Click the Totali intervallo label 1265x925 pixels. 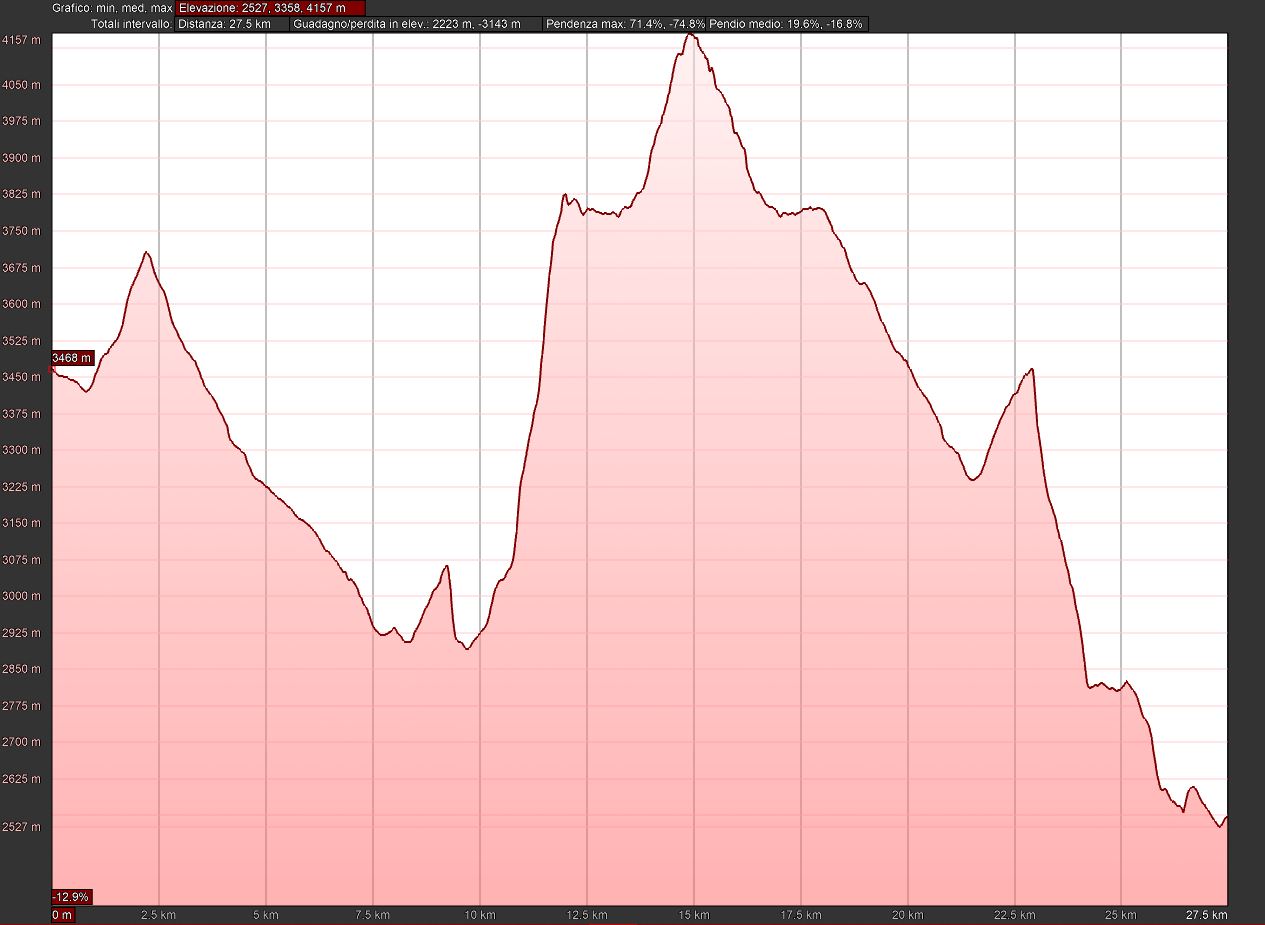[x=131, y=24]
